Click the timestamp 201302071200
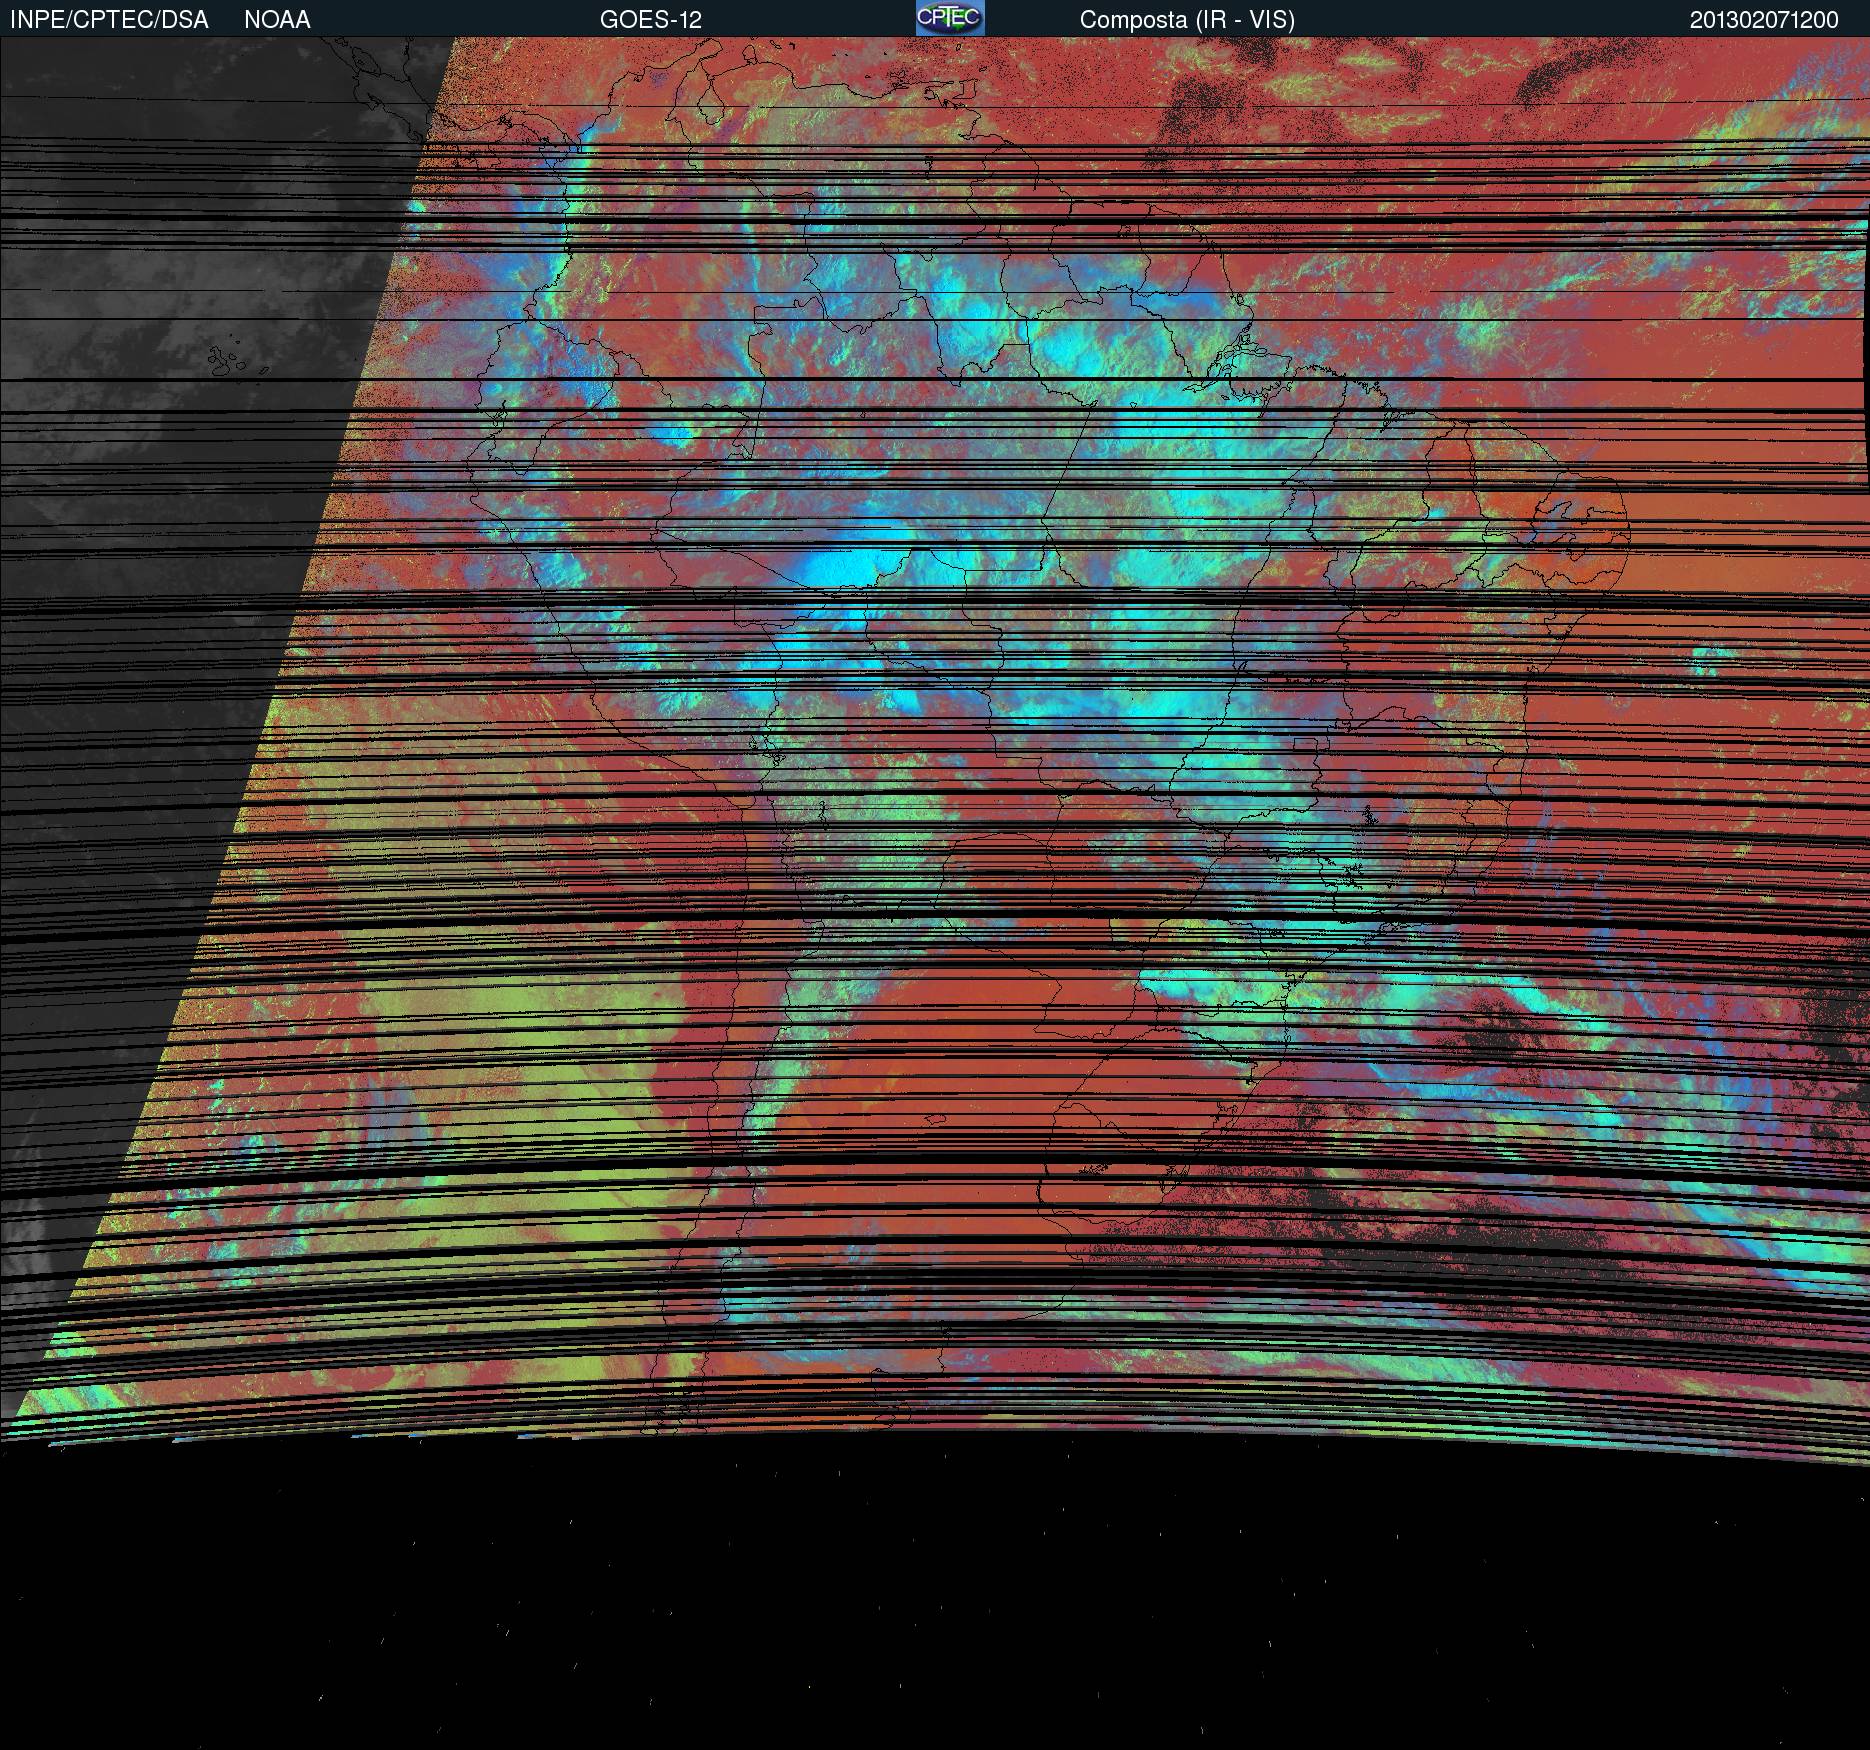 pyautogui.click(x=1764, y=20)
